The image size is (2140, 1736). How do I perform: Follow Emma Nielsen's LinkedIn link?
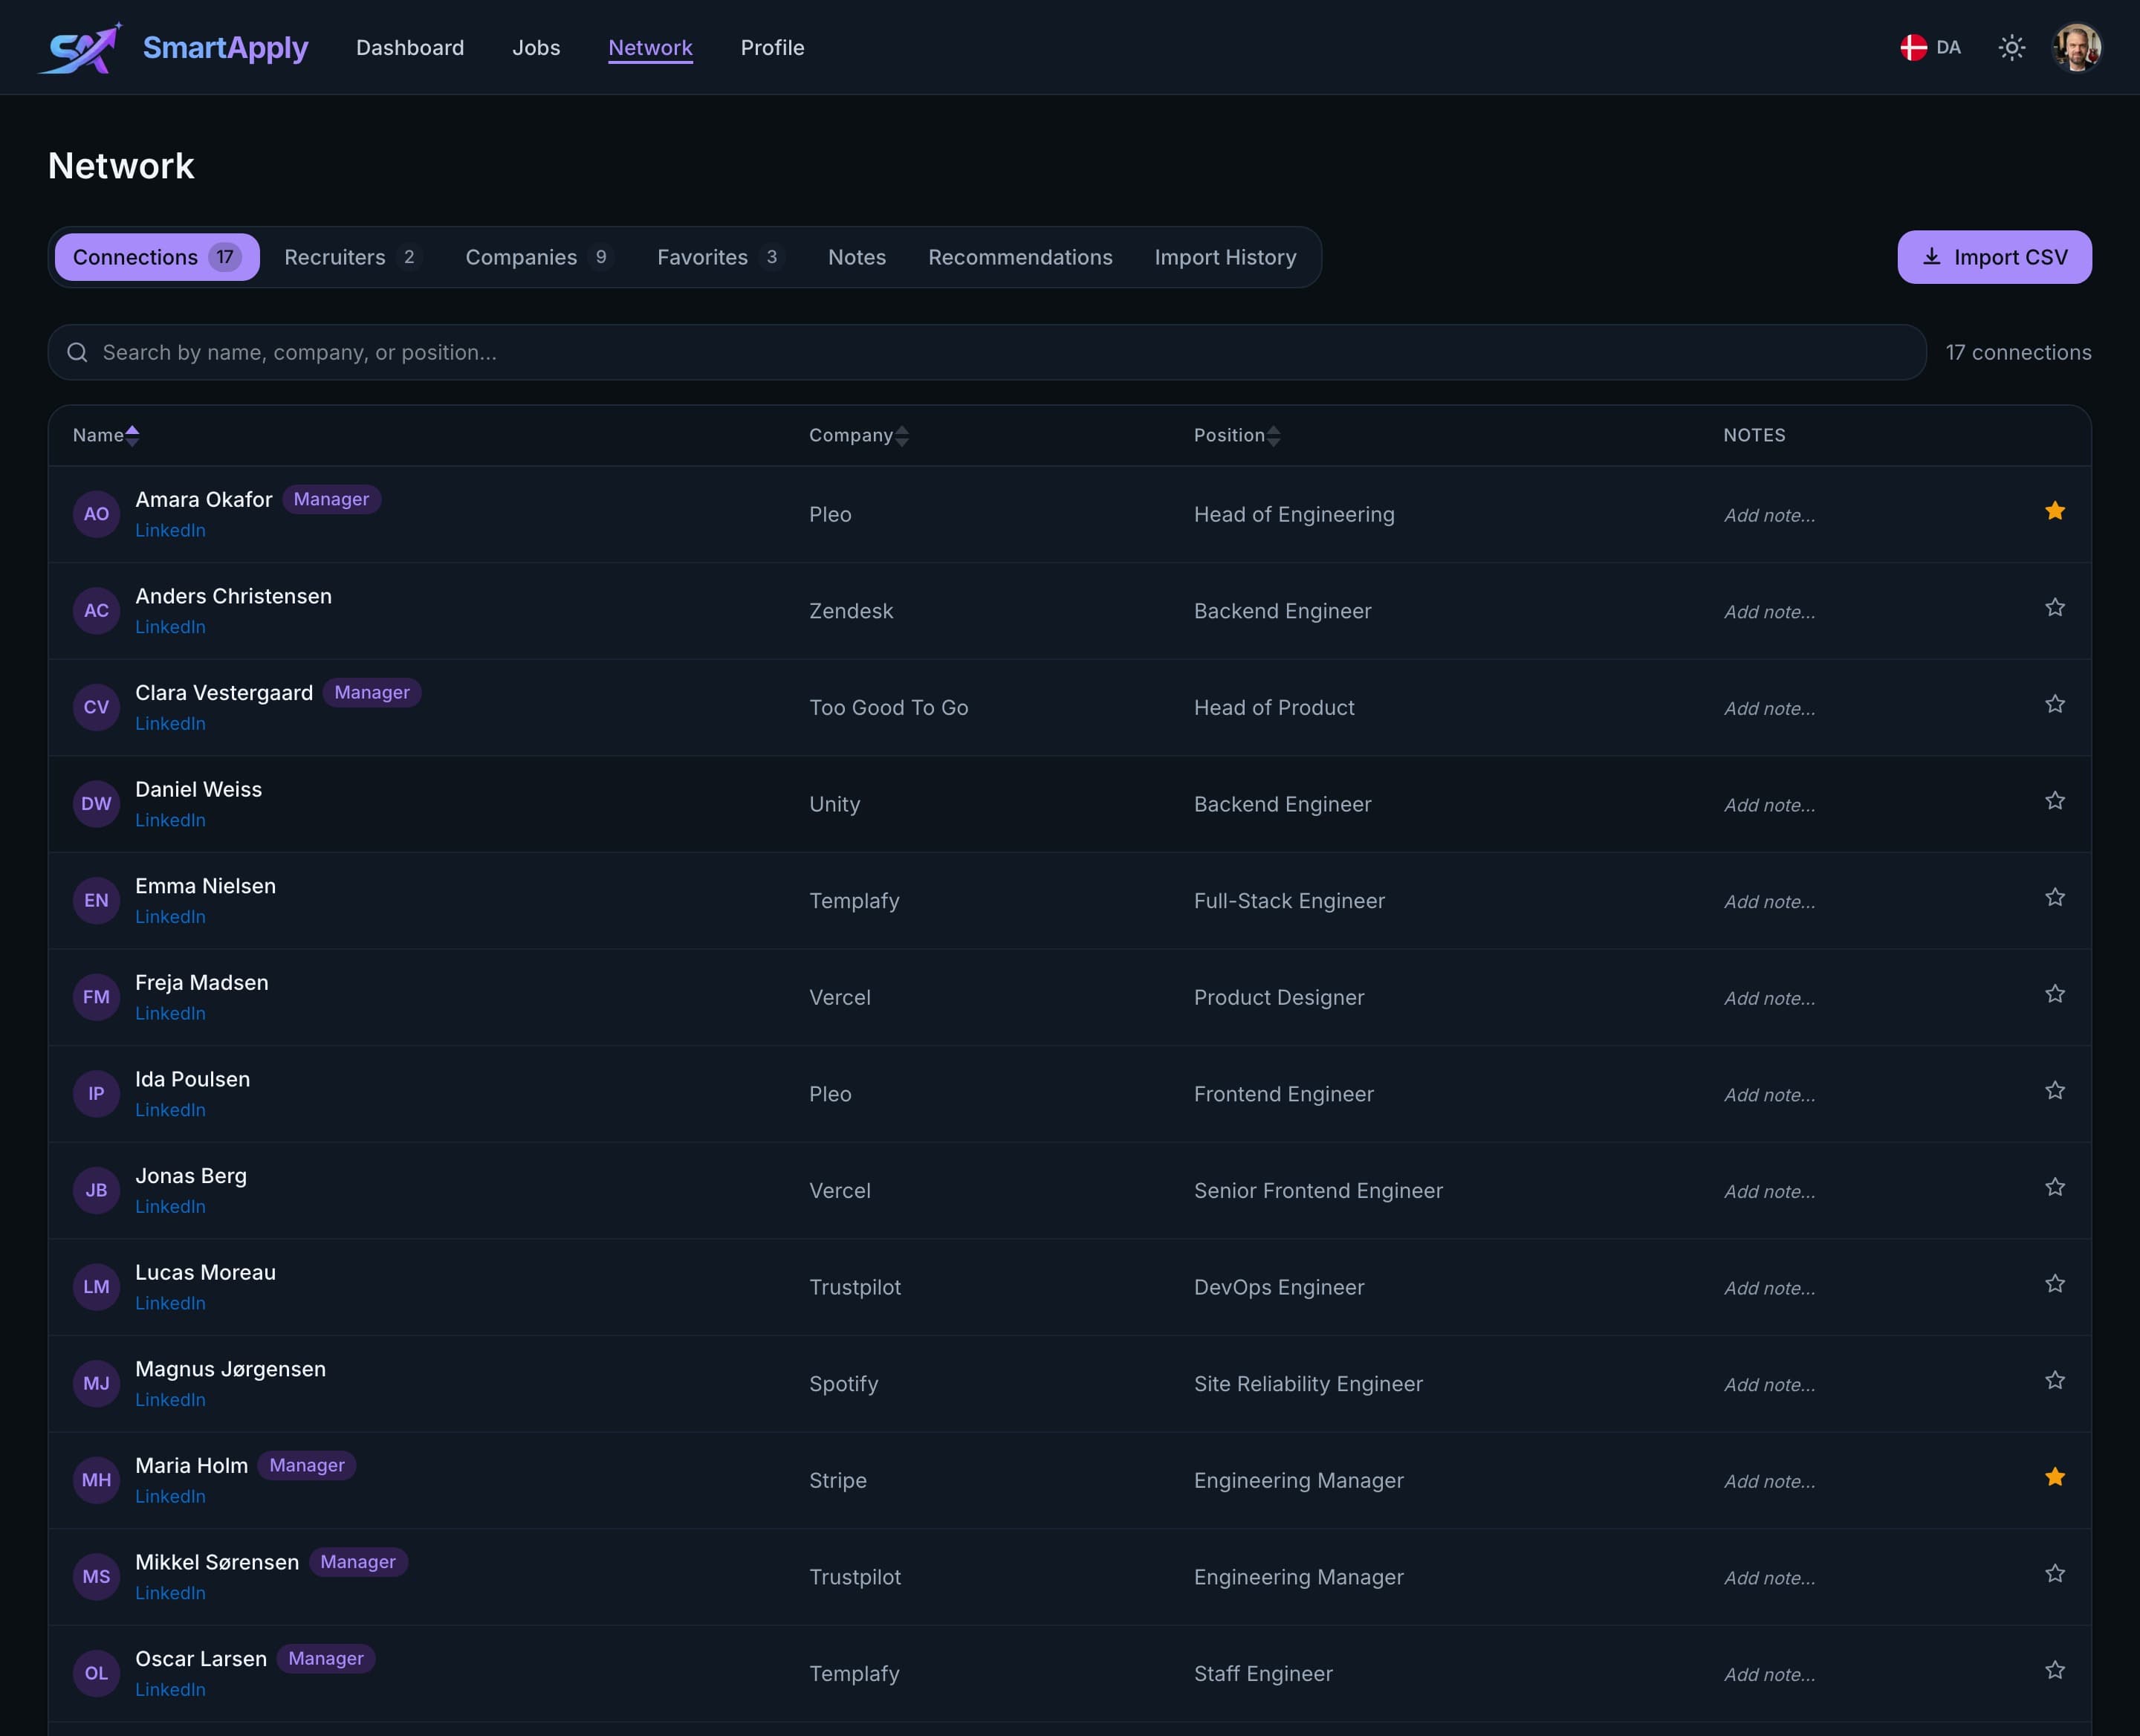(170, 917)
